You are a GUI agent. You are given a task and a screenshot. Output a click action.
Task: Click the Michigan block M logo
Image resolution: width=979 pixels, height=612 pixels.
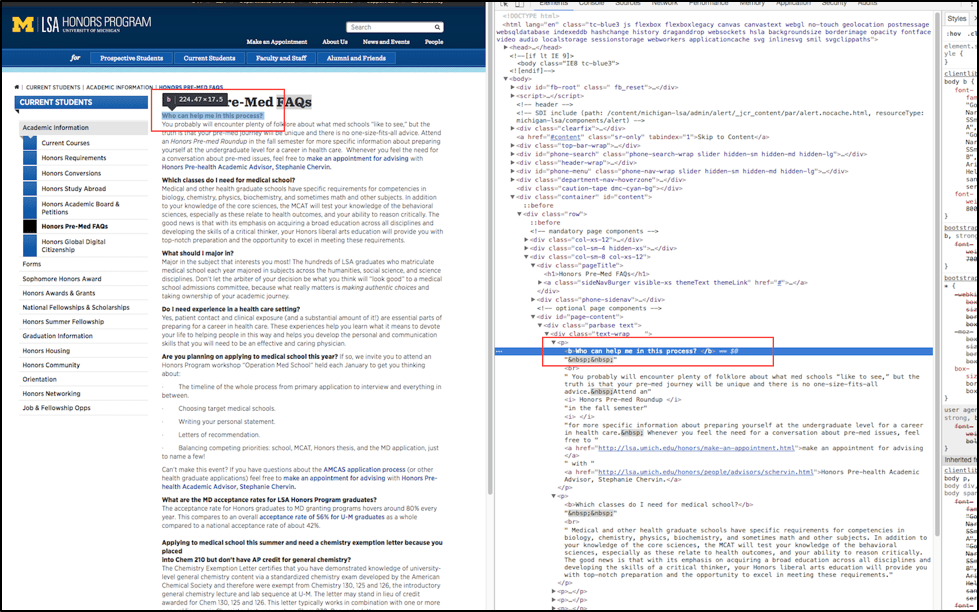23,24
